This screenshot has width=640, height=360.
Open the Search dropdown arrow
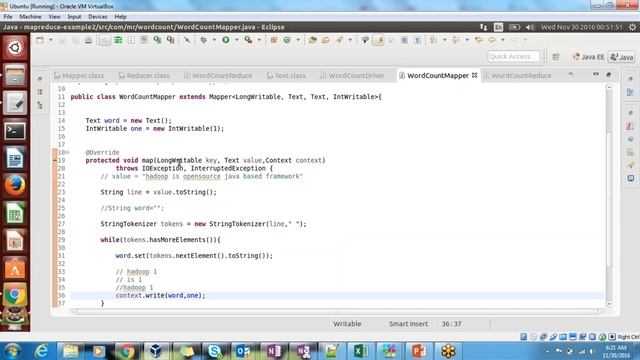pyautogui.click(x=350, y=40)
